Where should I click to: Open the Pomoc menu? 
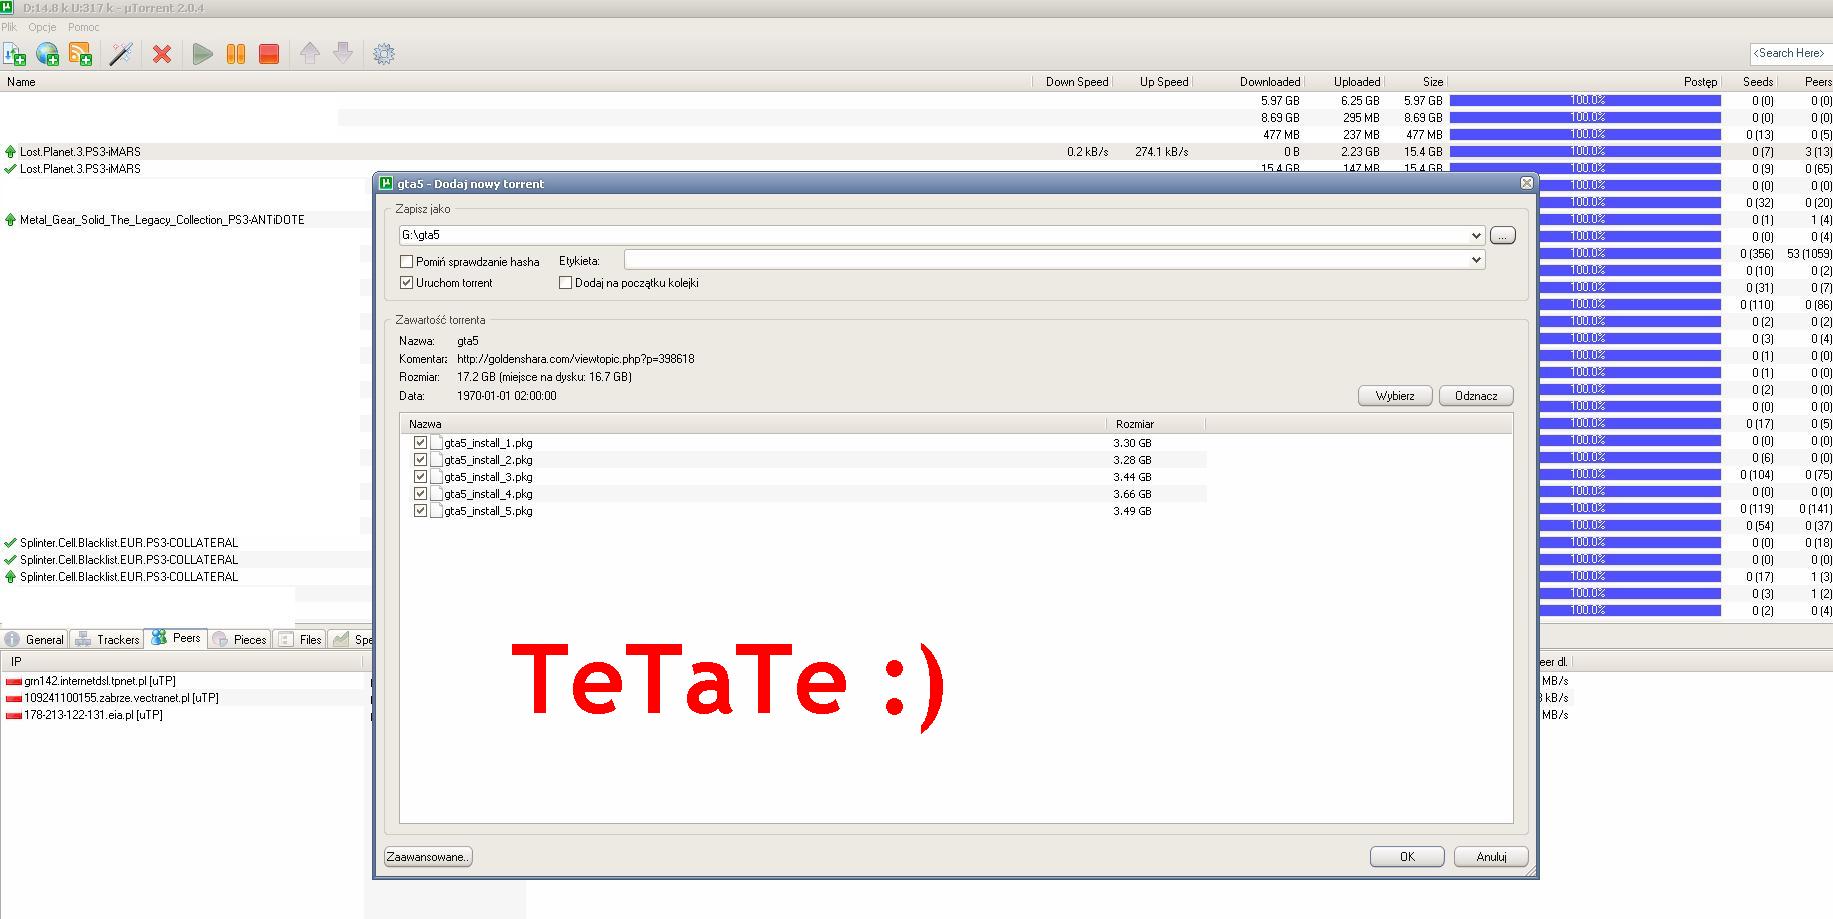tap(84, 28)
